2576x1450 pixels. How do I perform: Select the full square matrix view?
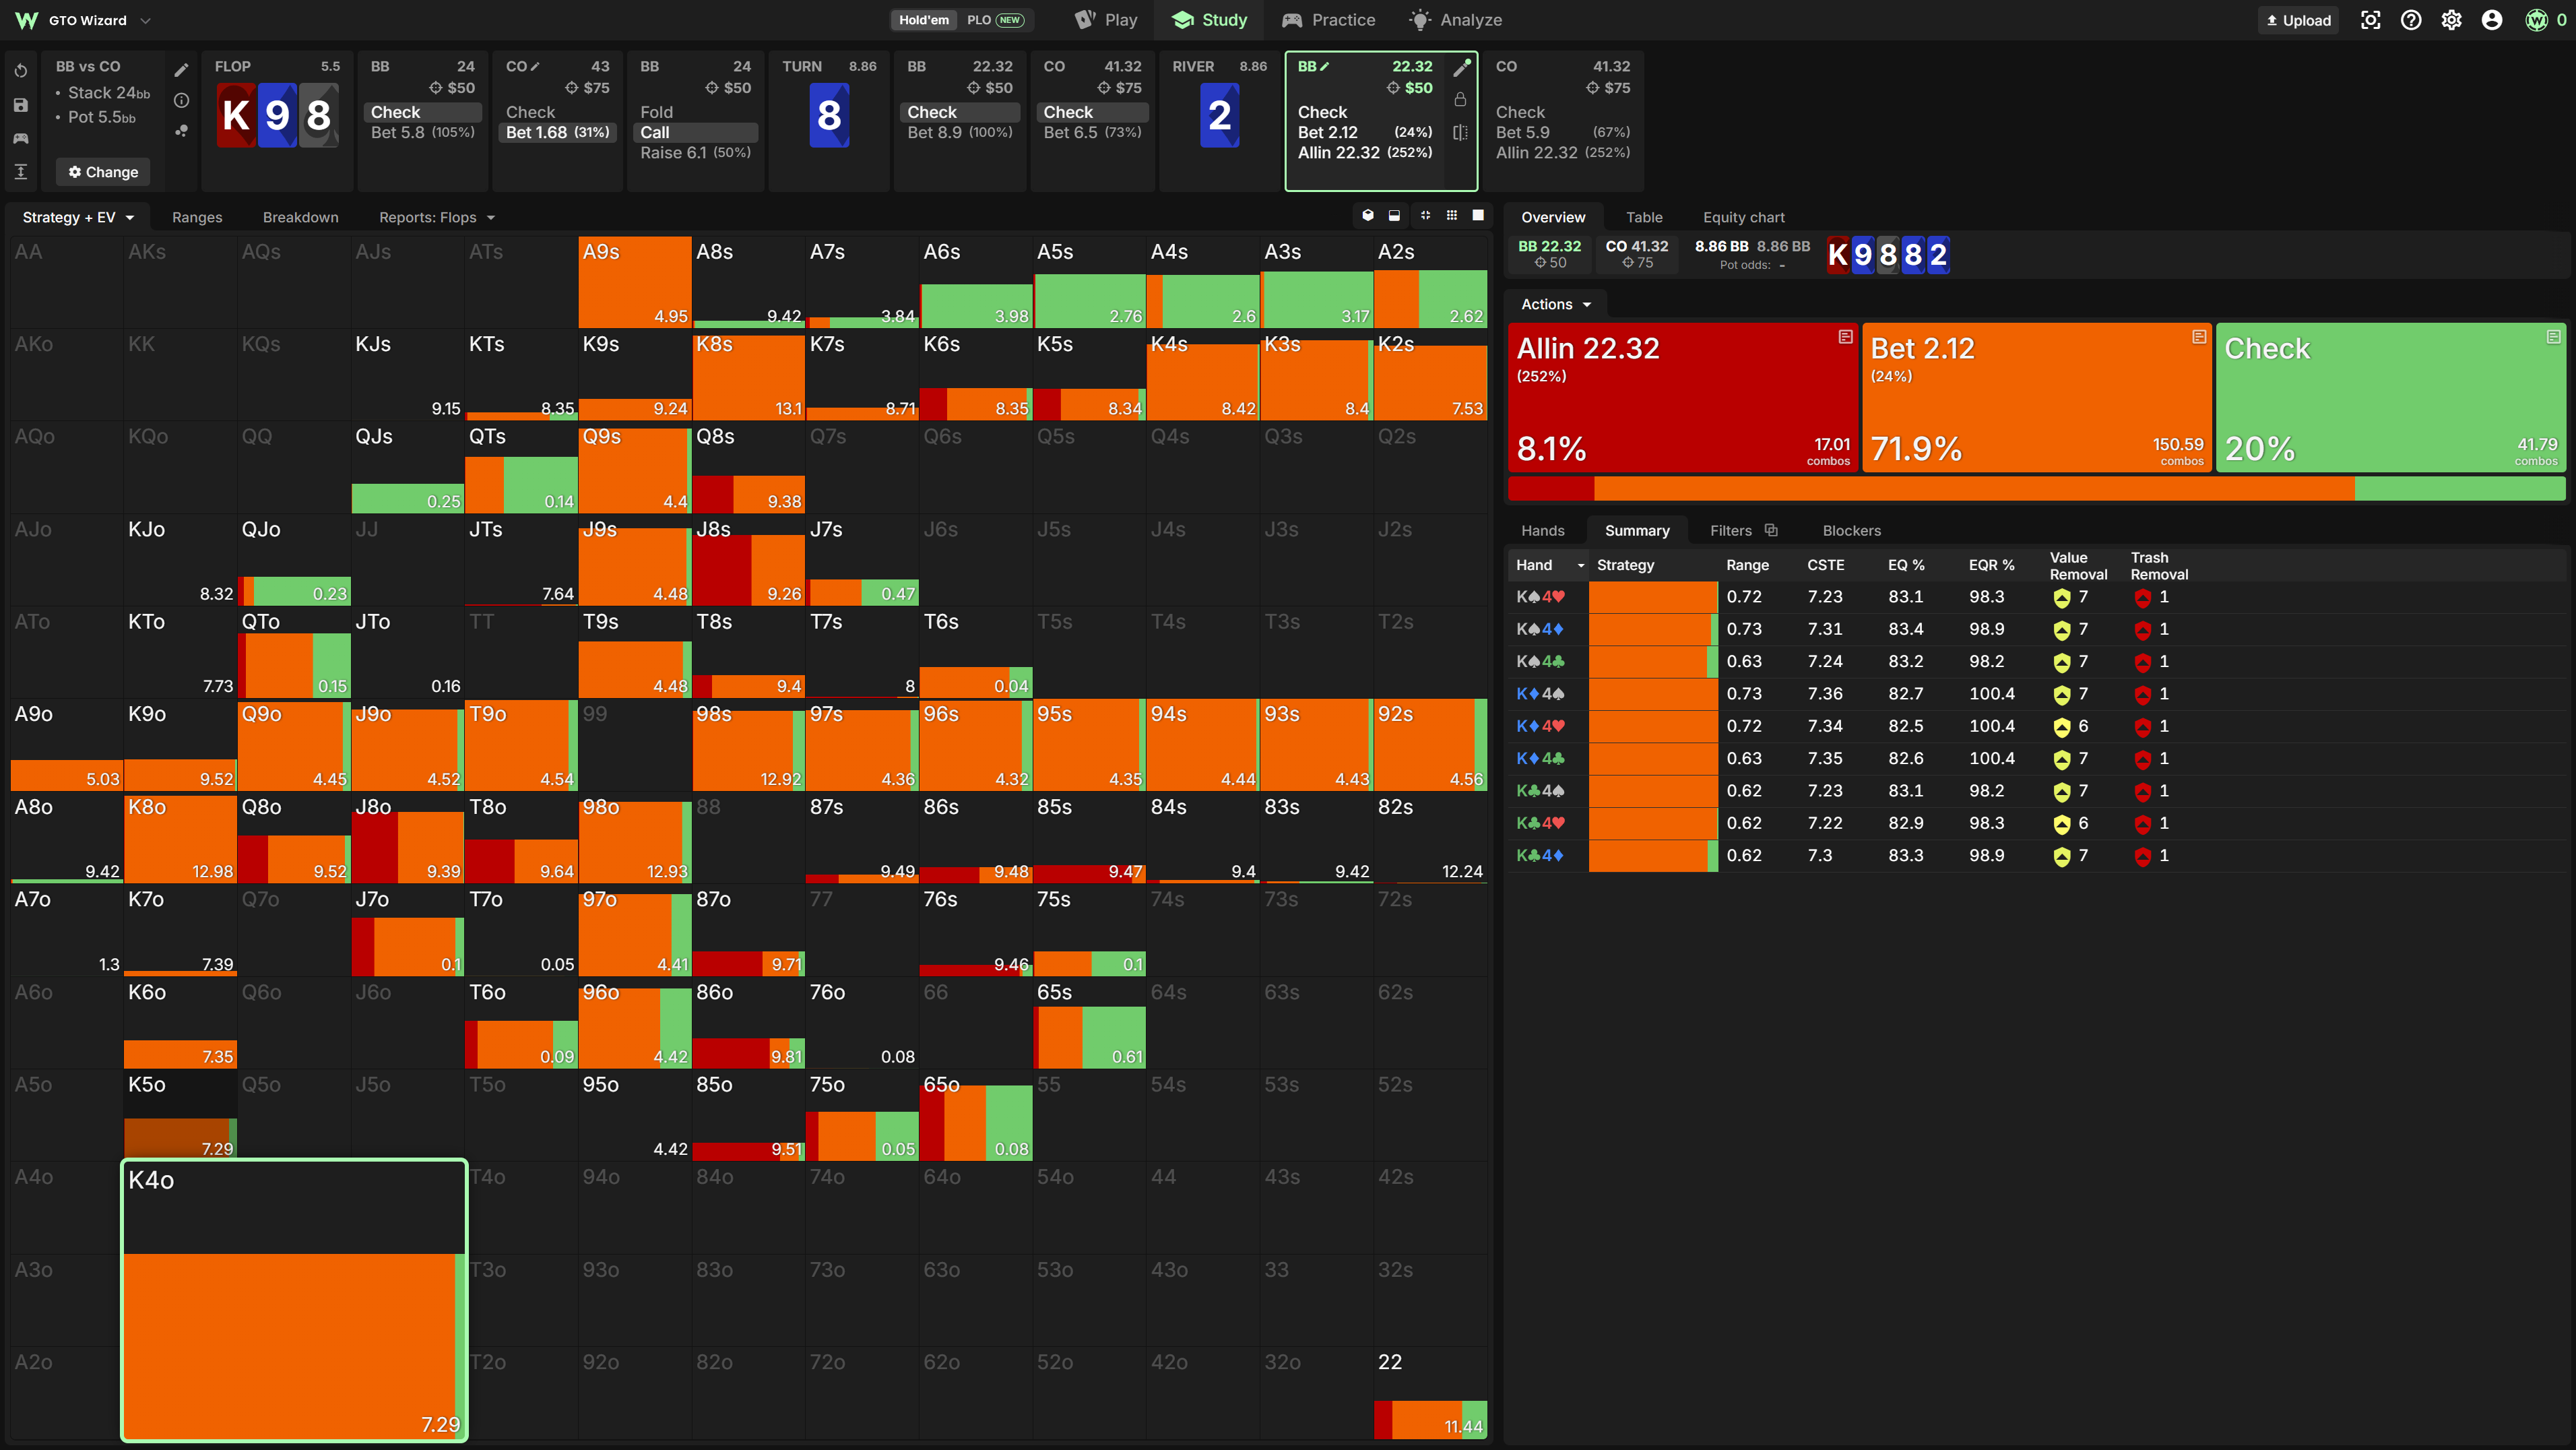pos(1478,215)
